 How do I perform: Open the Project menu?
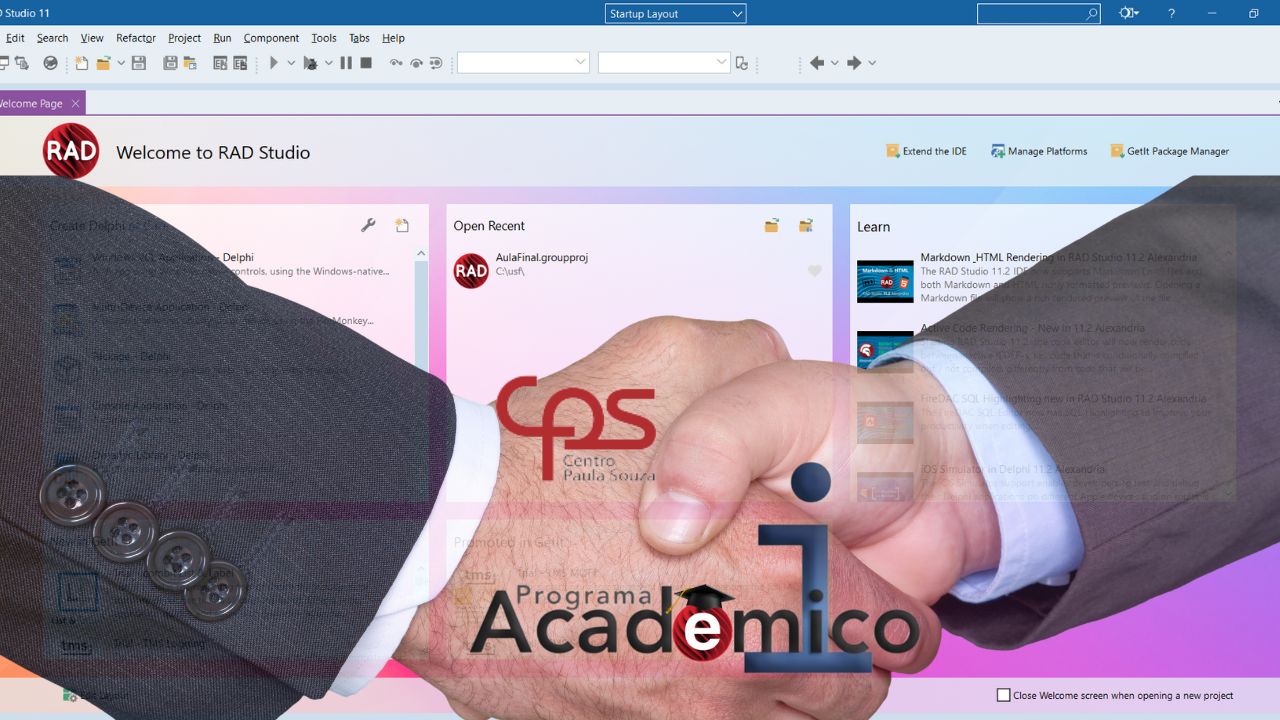pyautogui.click(x=184, y=38)
